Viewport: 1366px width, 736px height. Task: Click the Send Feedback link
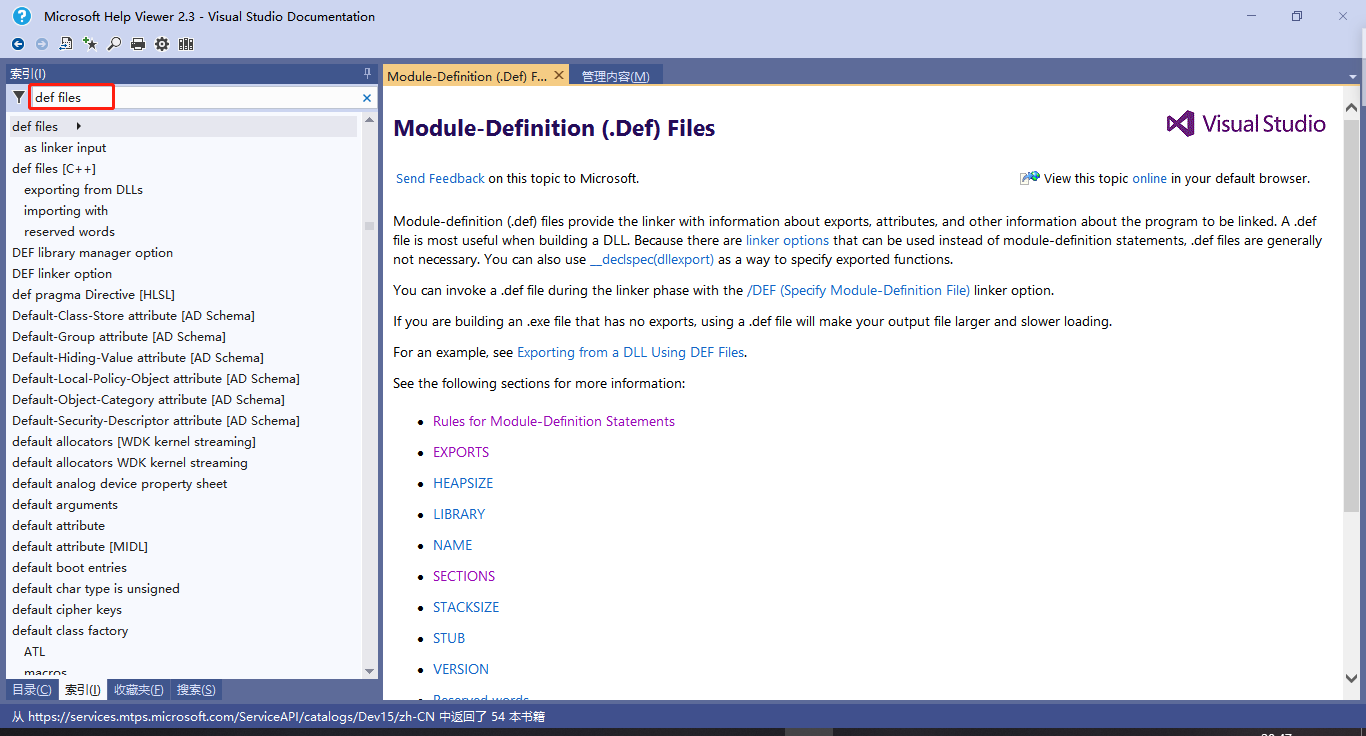440,178
